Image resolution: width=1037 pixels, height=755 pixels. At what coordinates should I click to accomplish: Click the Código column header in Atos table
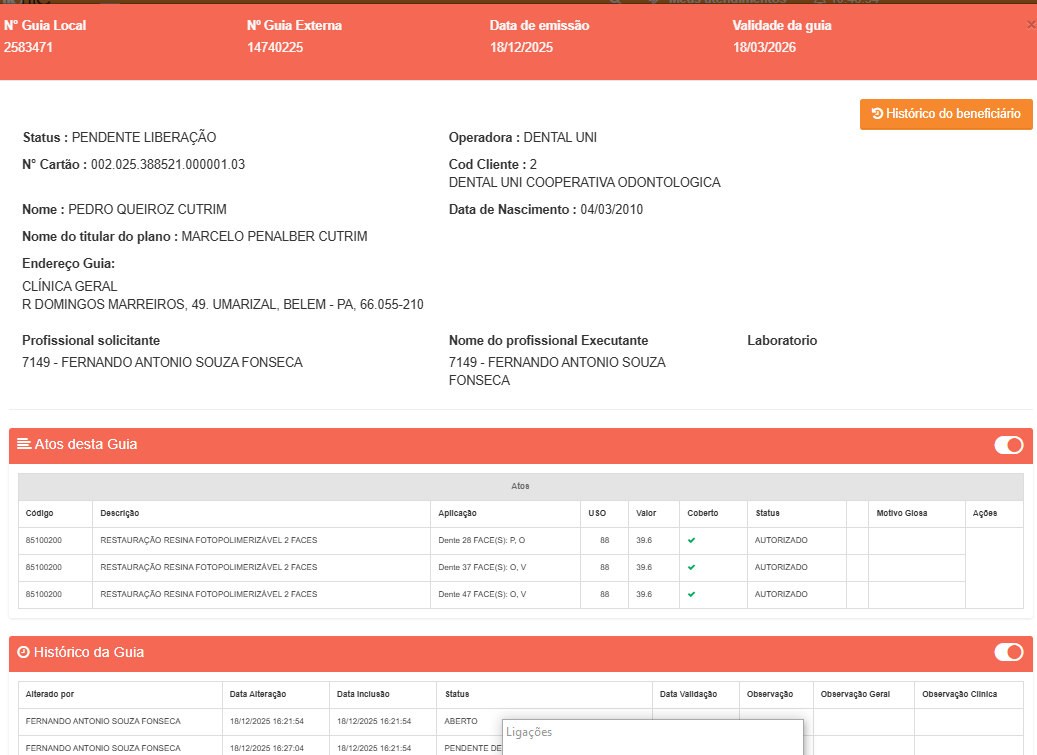[40, 513]
